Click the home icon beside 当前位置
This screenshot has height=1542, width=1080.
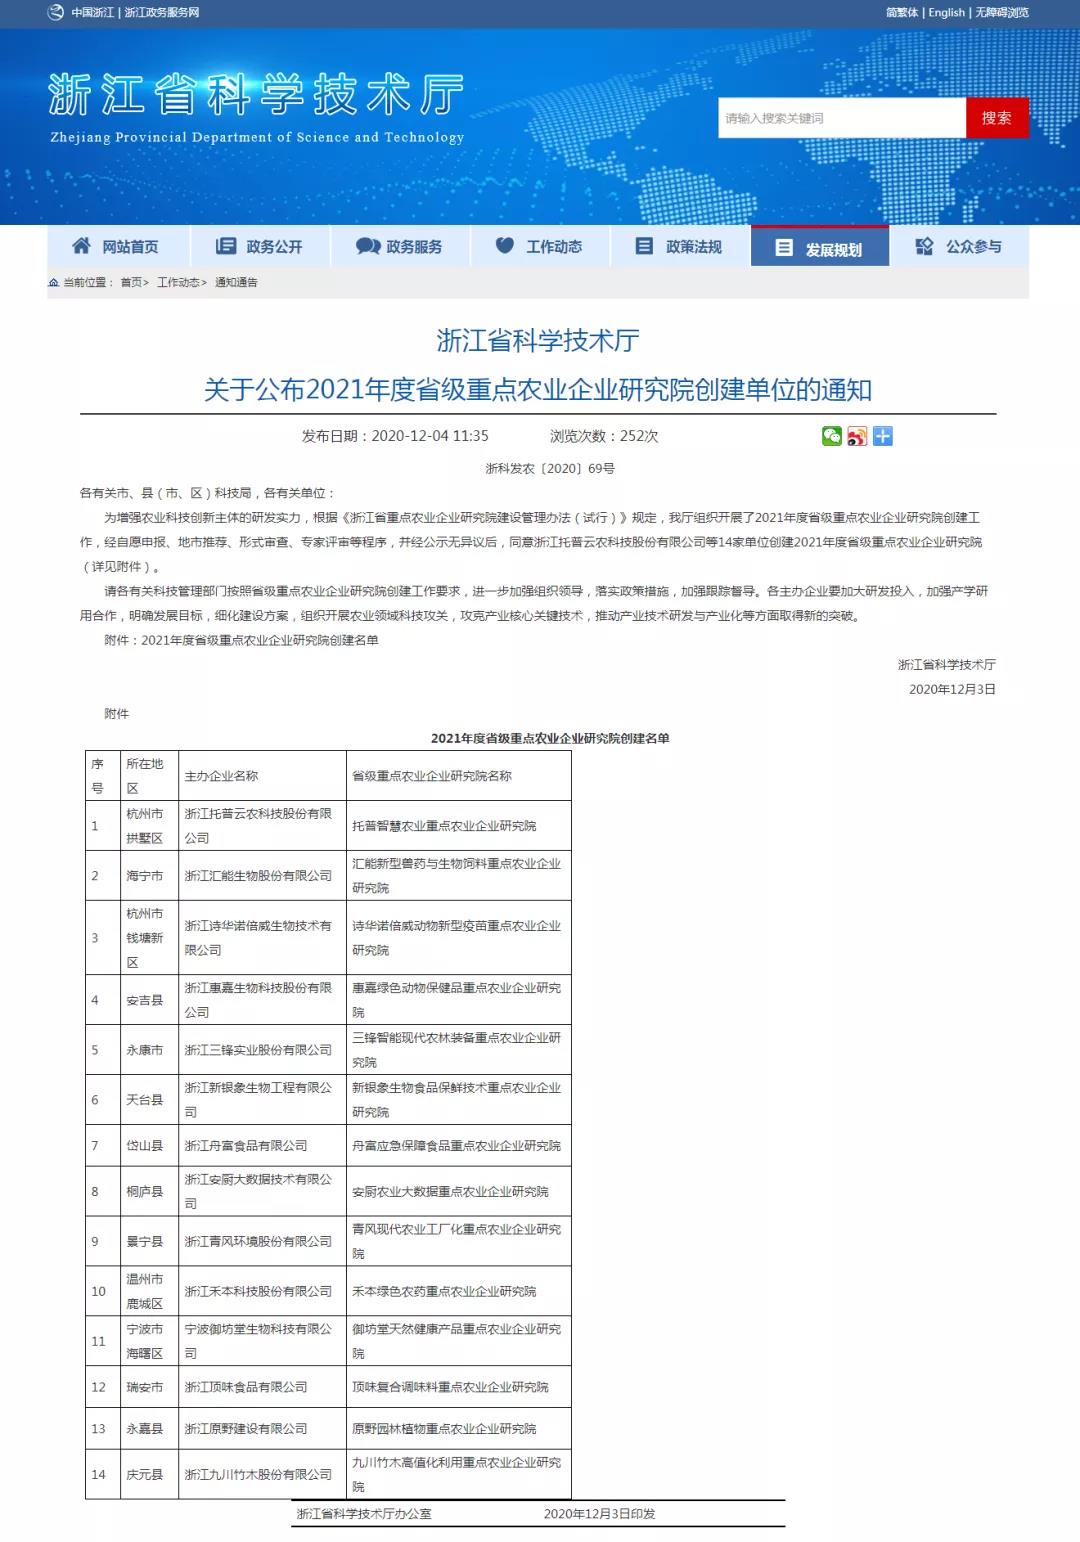pos(54,283)
